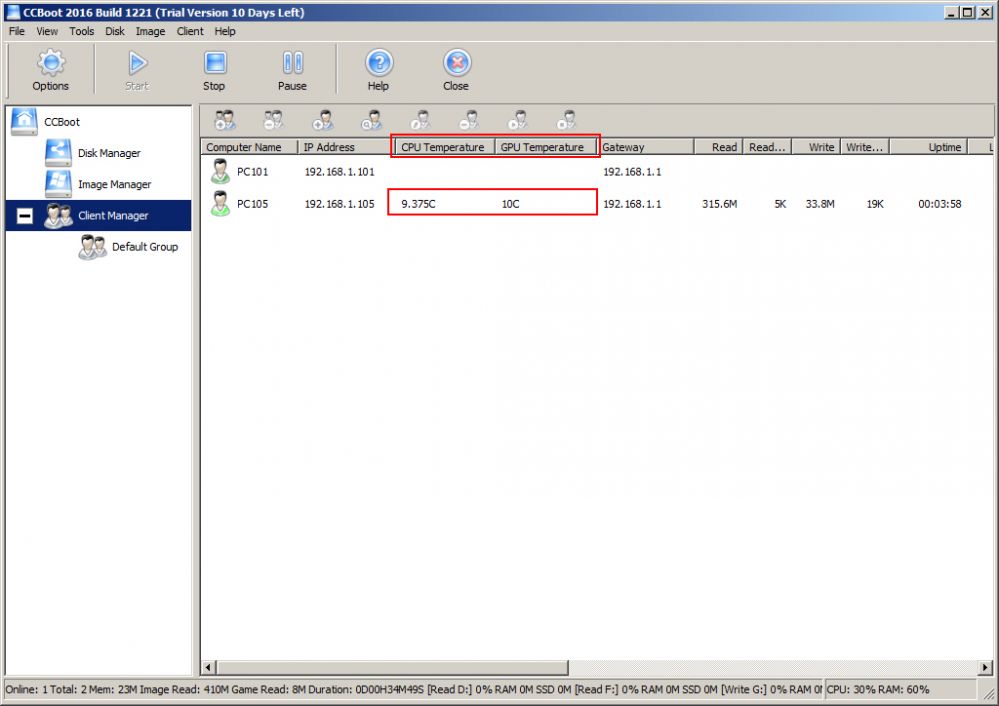999x706 pixels.
Task: Click the Delete Group icon
Action: [274, 120]
